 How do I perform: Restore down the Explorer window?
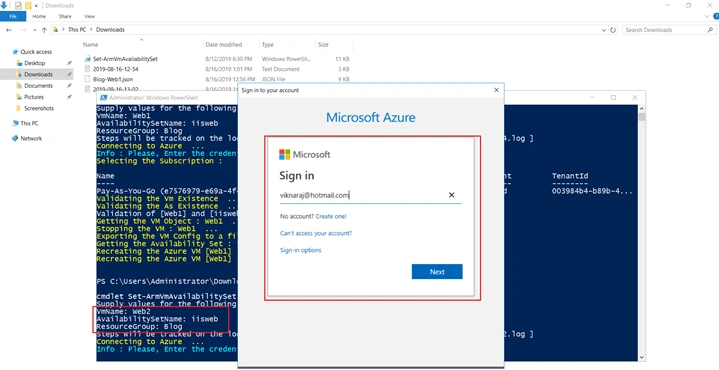688,6
